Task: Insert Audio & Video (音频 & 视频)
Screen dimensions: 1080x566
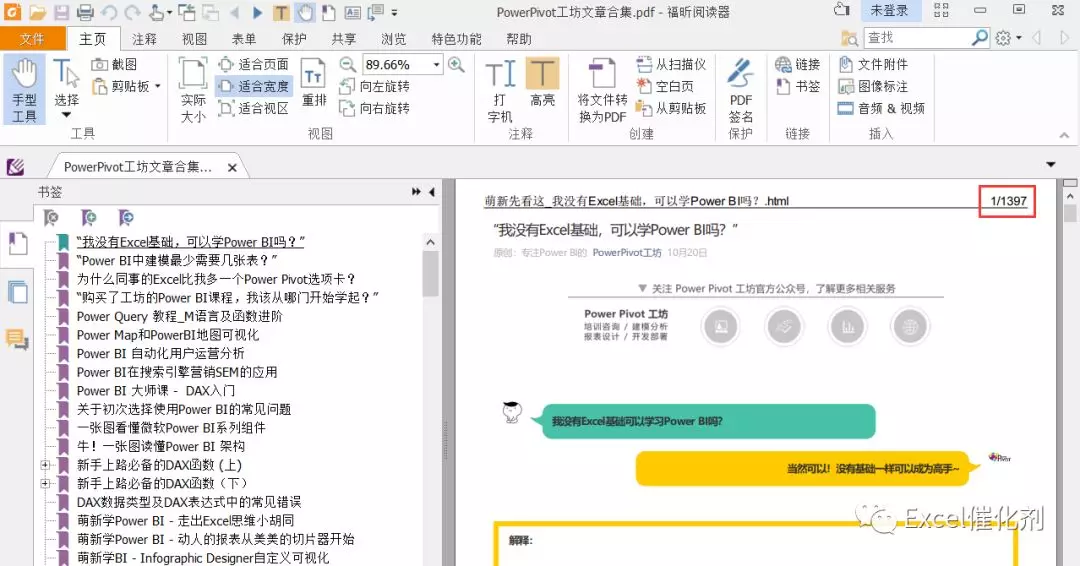Action: pyautogui.click(x=882, y=108)
